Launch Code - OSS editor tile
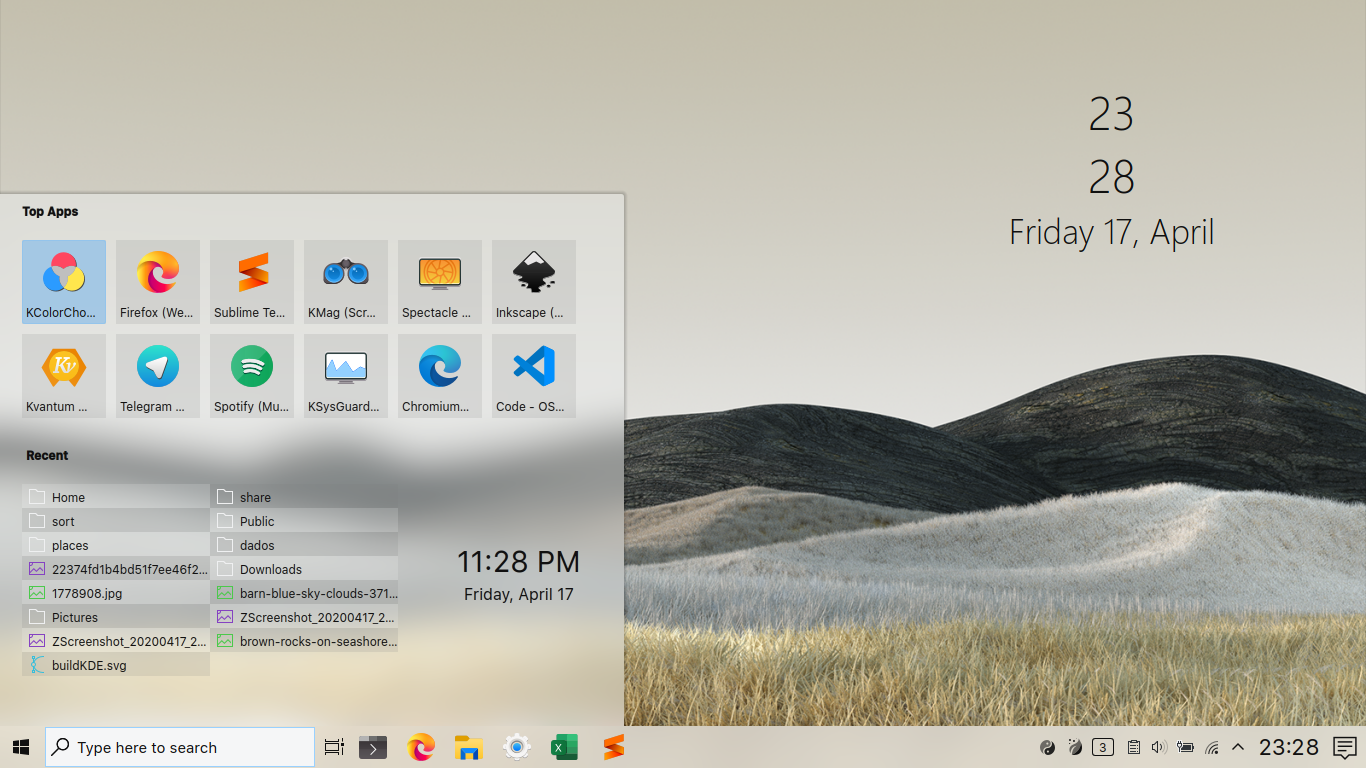The width and height of the screenshot is (1366, 768). click(534, 376)
